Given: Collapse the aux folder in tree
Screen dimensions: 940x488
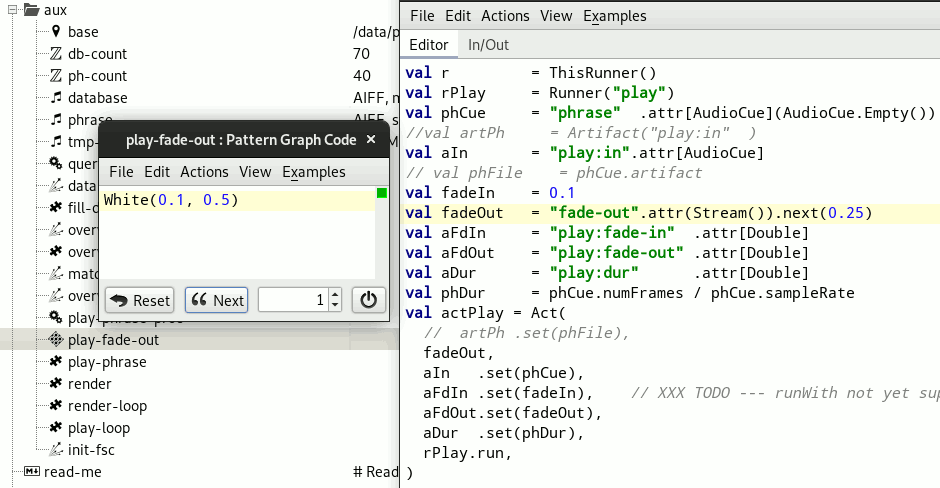Looking at the screenshot, I should (12, 10).
